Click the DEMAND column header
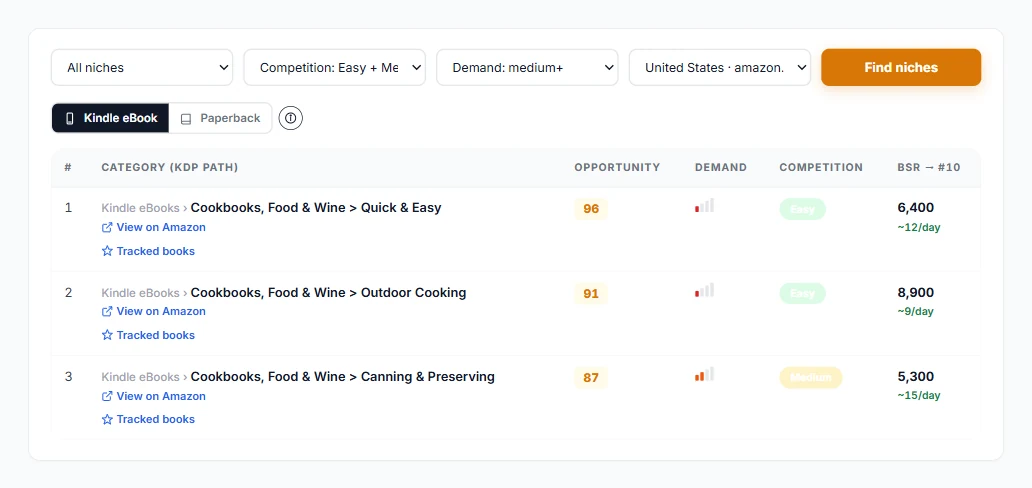This screenshot has height=488, width=1032. click(721, 167)
